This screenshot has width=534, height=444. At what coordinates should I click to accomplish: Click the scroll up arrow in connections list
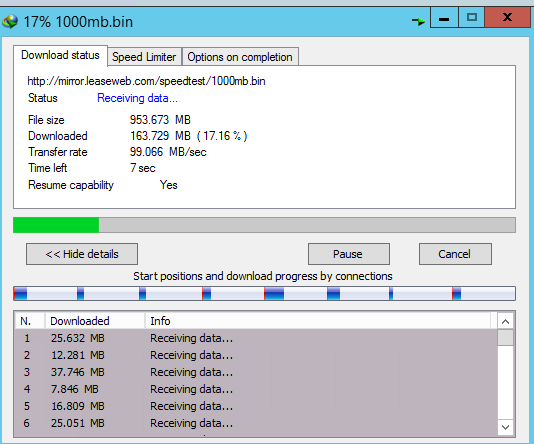tap(506, 321)
